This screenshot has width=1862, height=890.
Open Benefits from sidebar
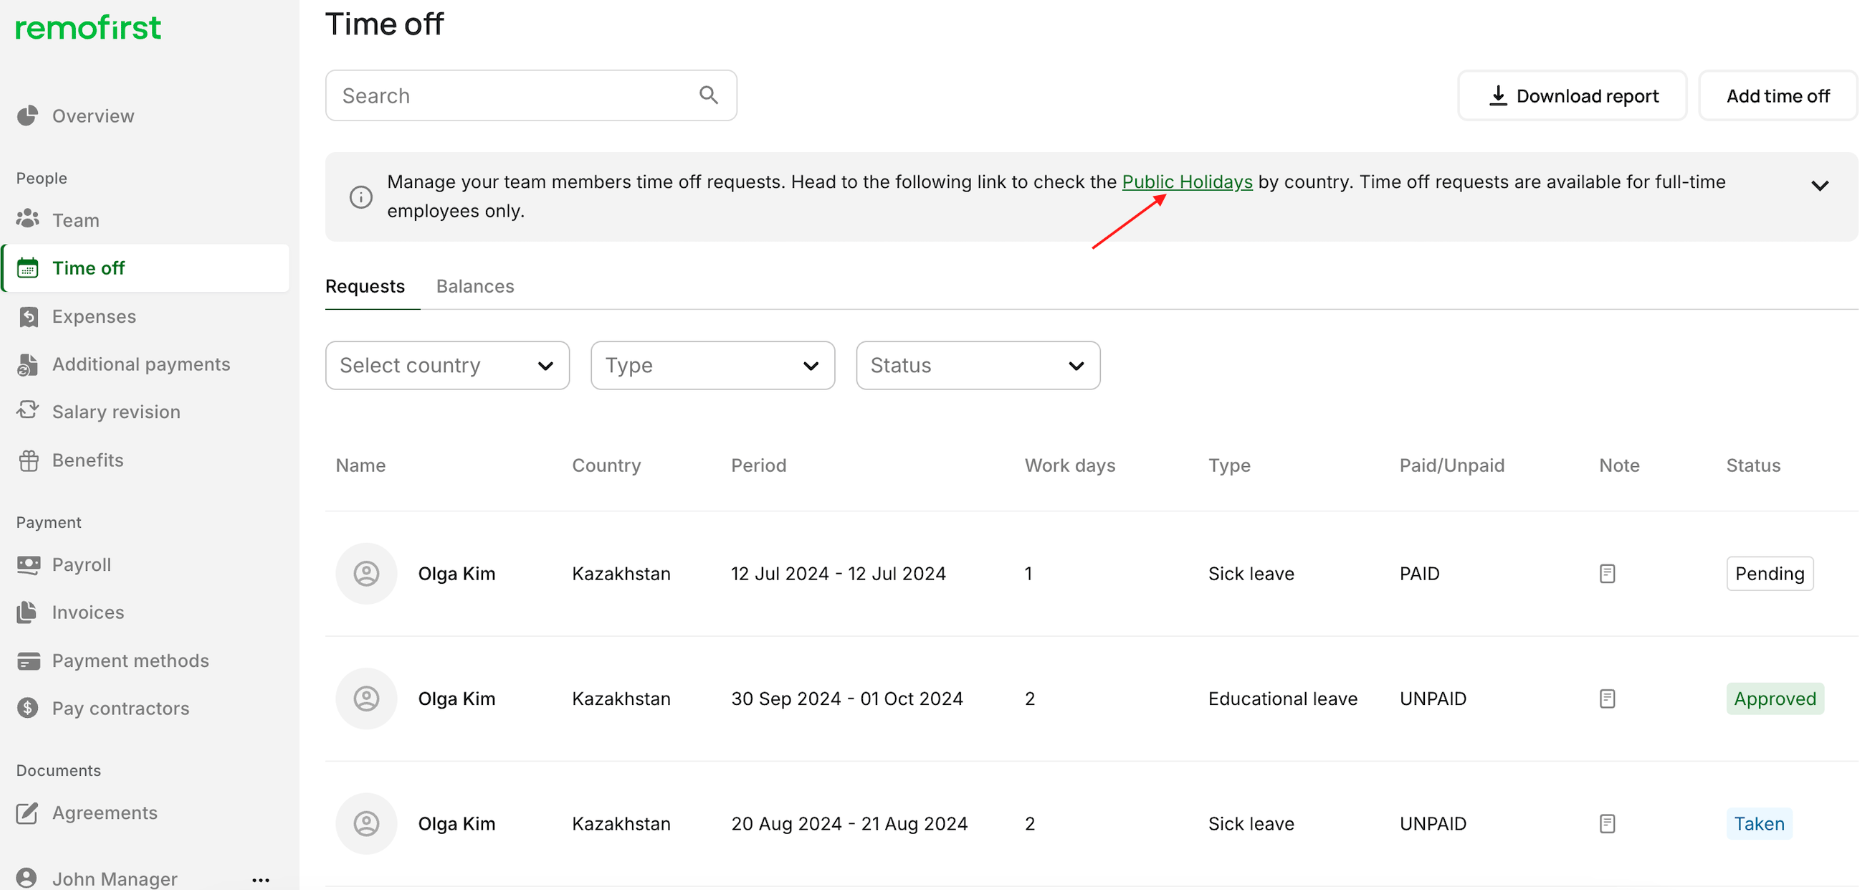(x=88, y=460)
